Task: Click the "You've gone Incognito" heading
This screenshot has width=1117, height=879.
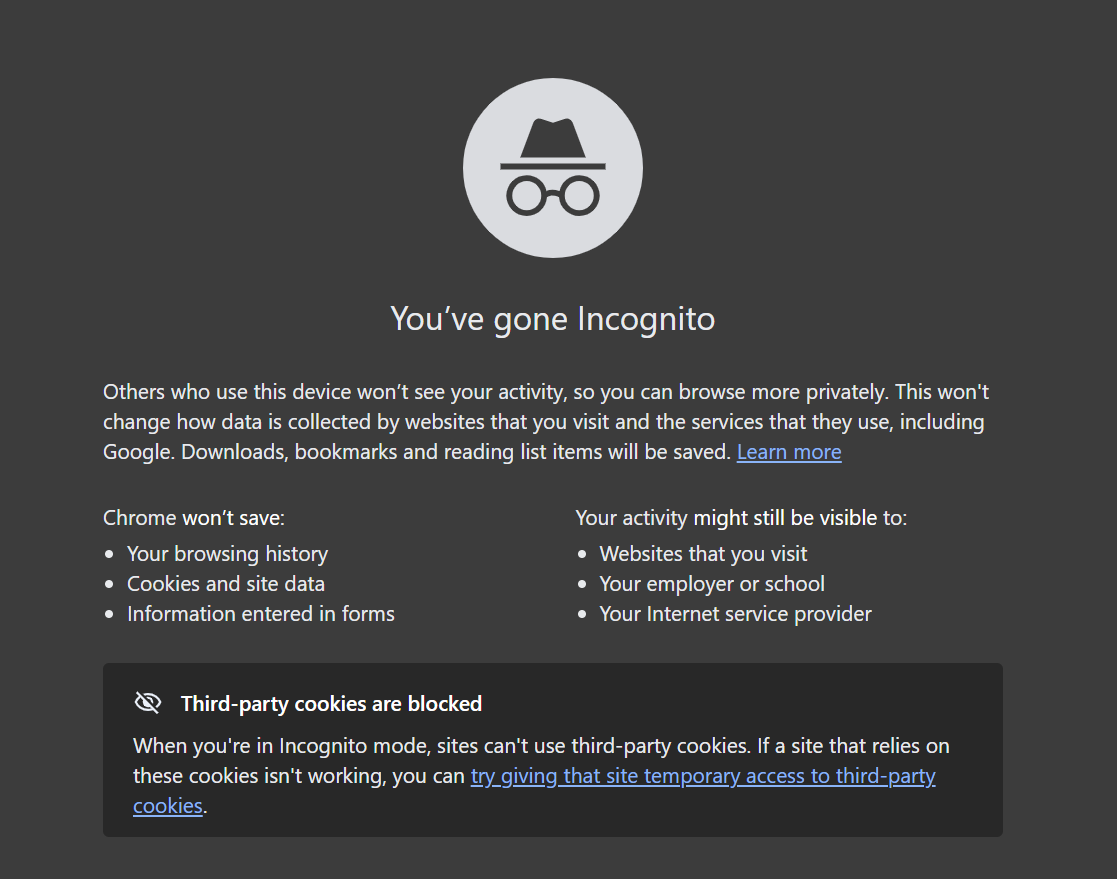Action: 552,319
